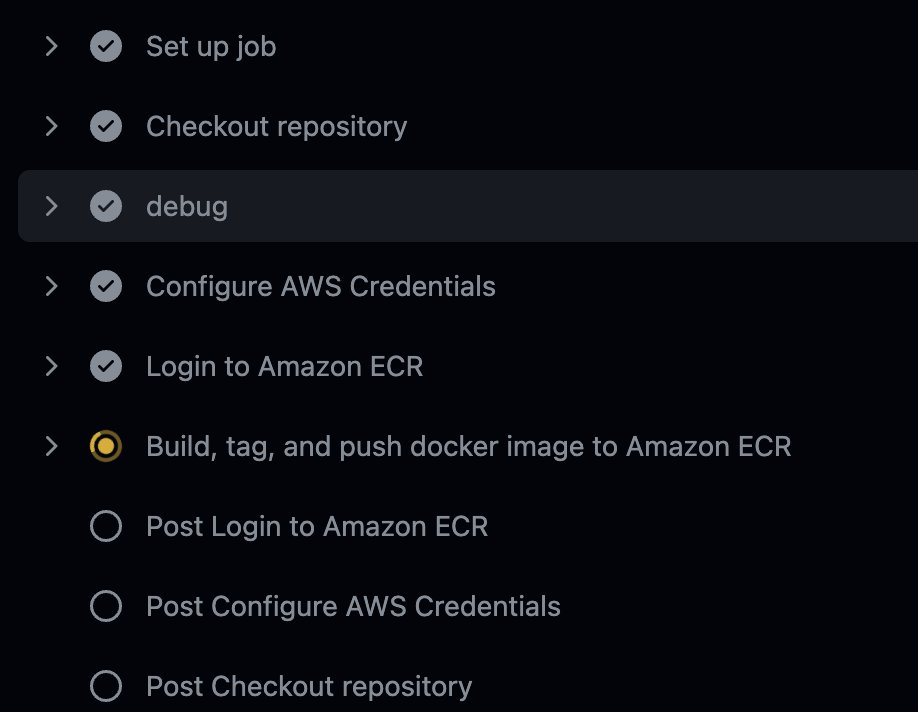918x712 pixels.
Task: Expand the Checkout repository step chevron
Action: point(52,126)
